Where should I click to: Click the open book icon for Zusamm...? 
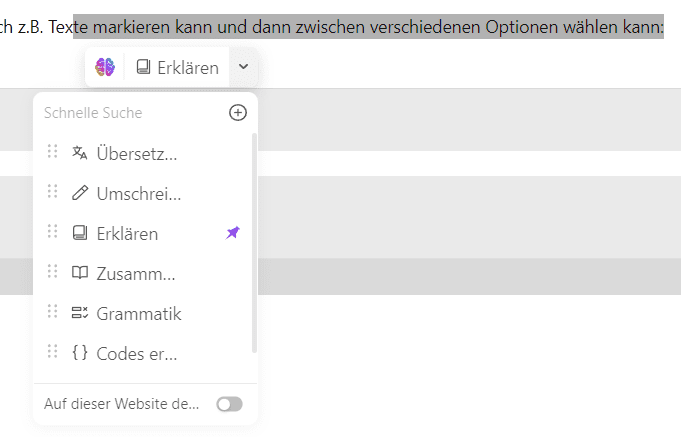click(79, 273)
